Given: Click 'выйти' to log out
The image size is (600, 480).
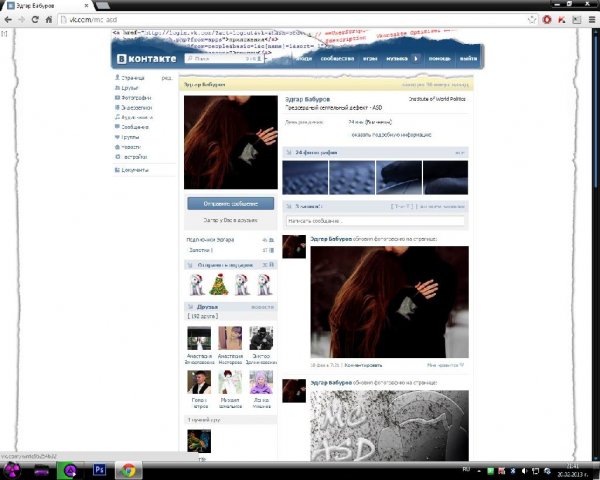Looking at the screenshot, I should [x=468, y=59].
